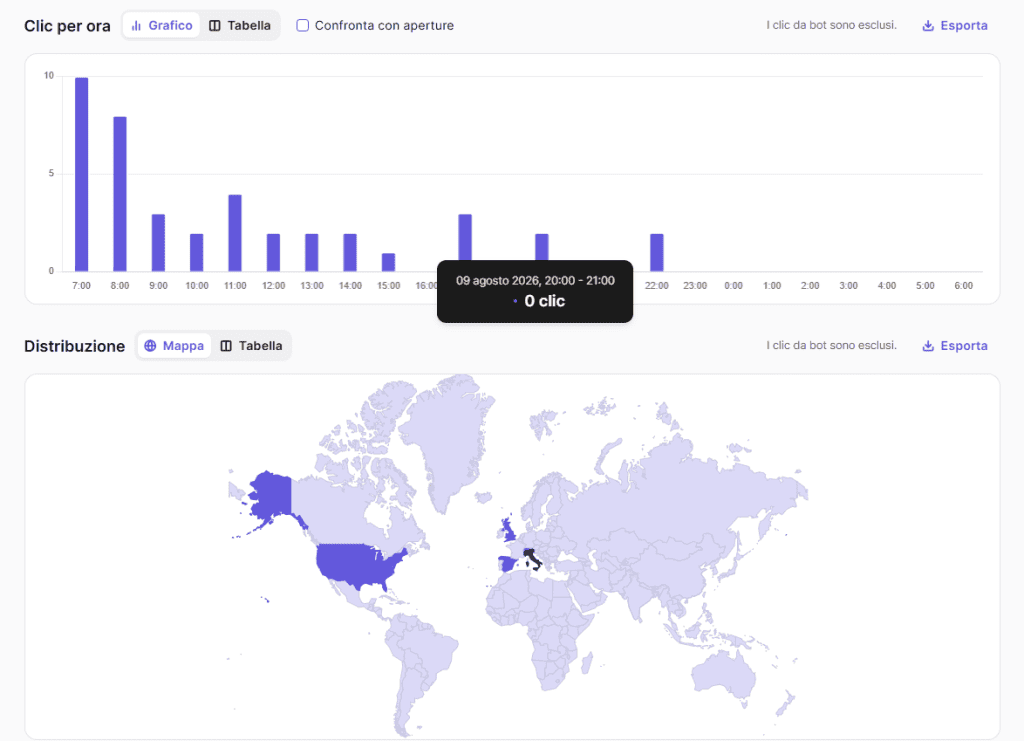Image resolution: width=1024 pixels, height=741 pixels.
Task: Click the globe icon beside Mappa
Action: click(150, 346)
